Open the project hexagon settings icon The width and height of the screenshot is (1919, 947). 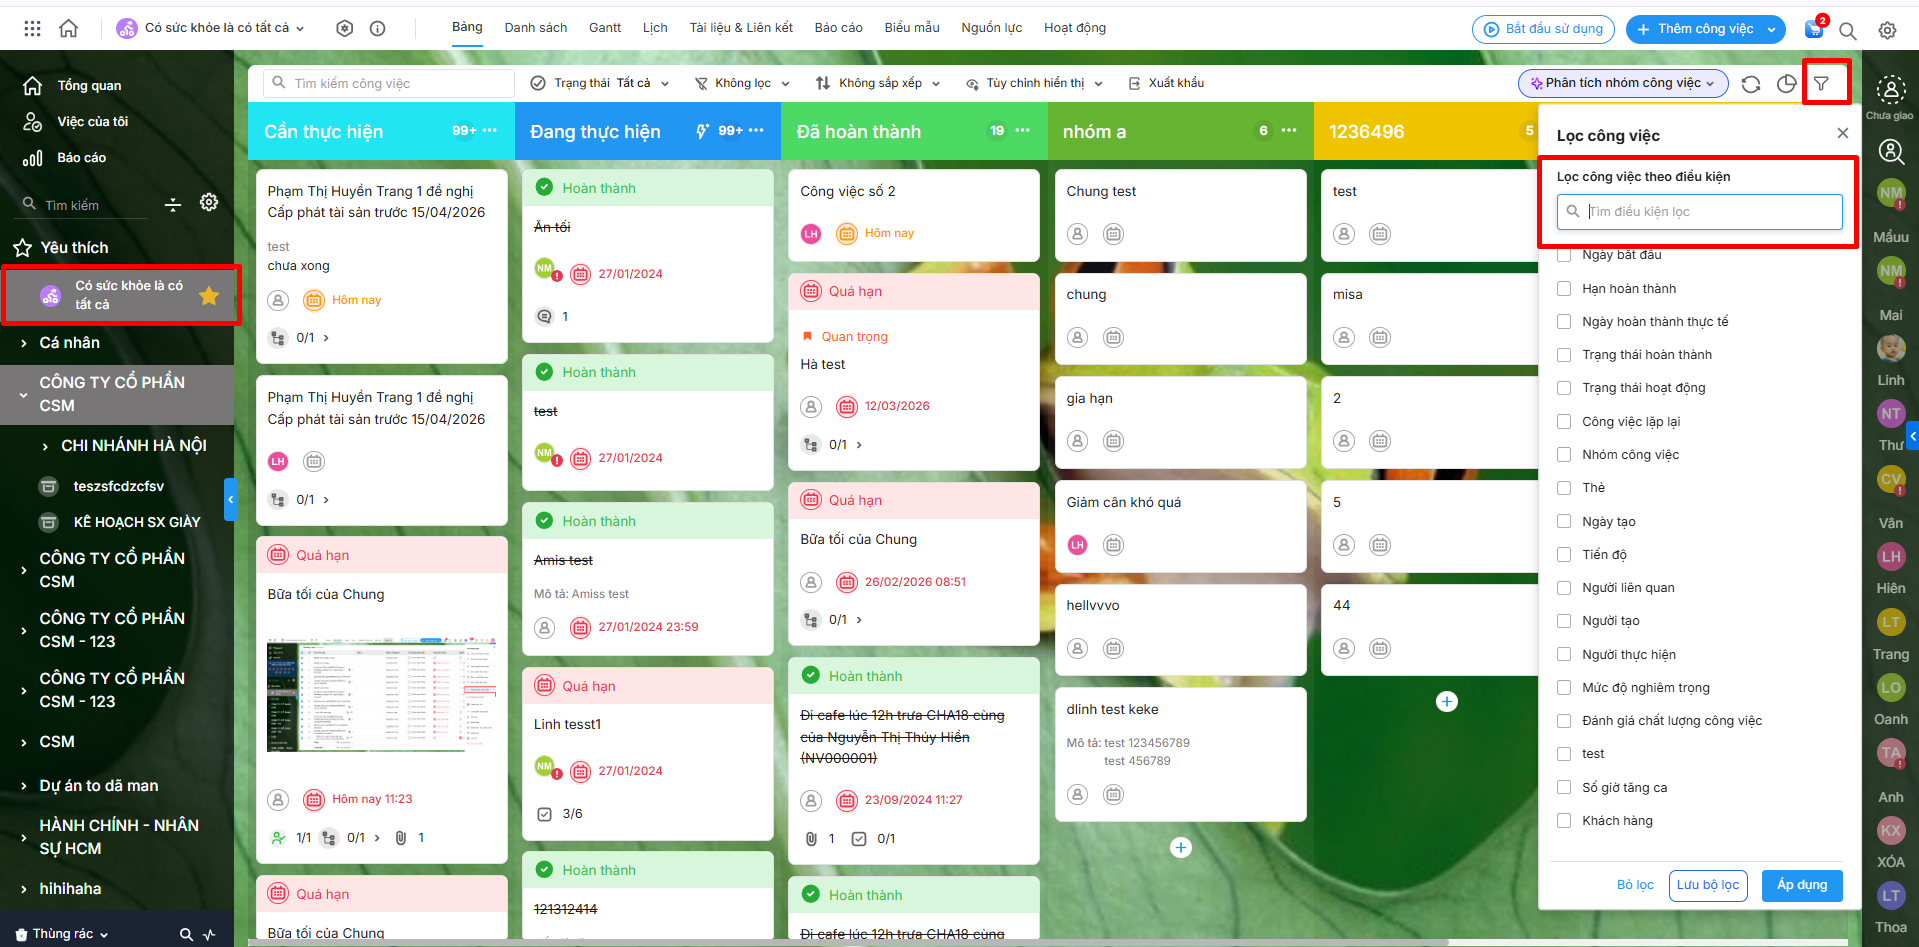pos(345,29)
